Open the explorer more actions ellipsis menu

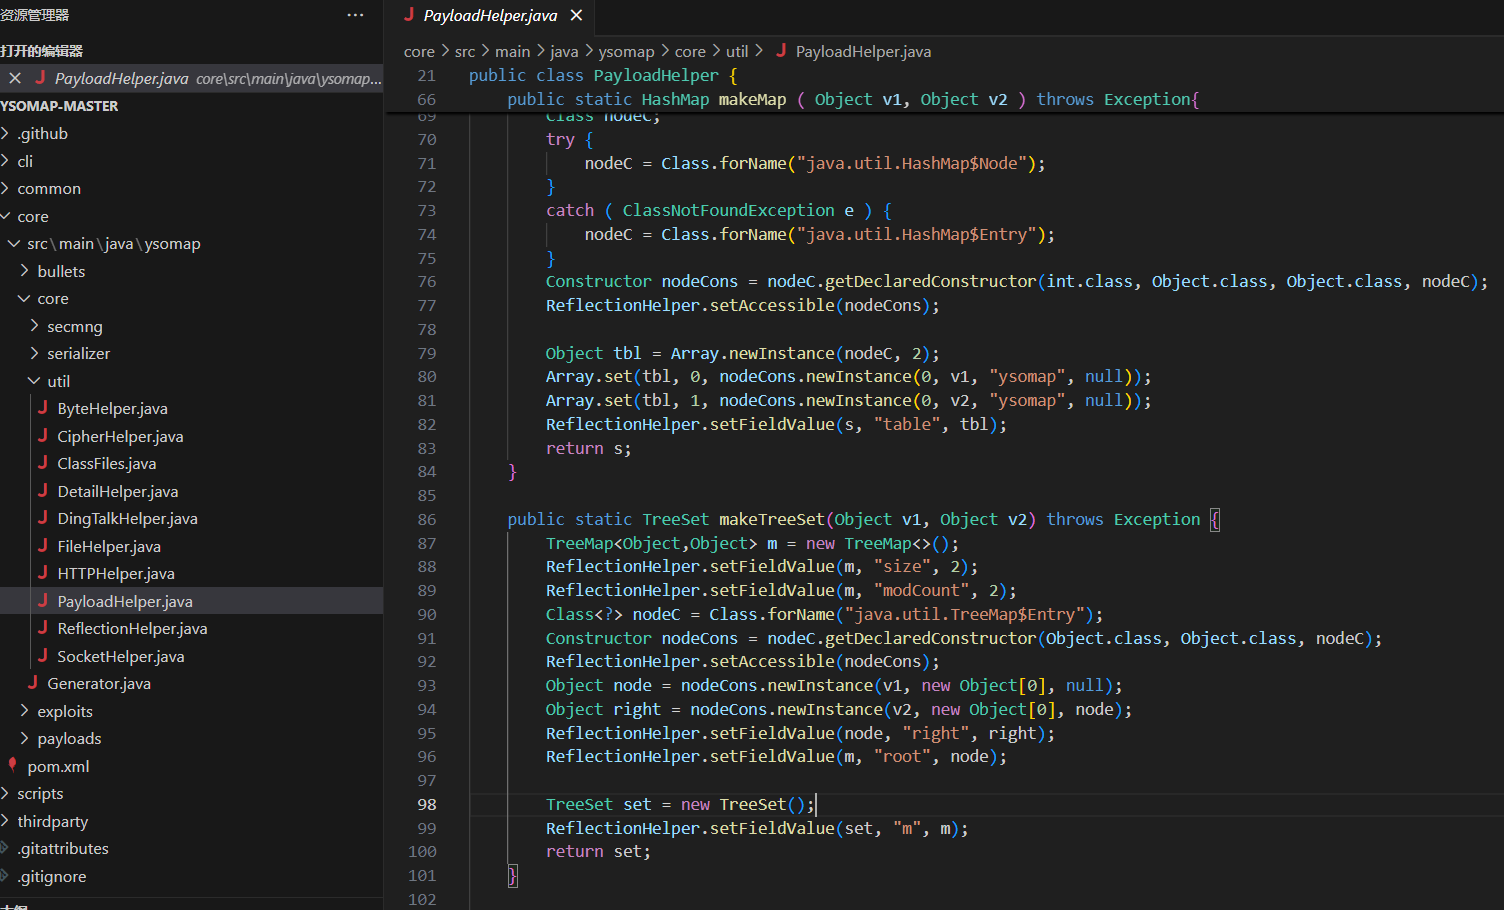coord(355,15)
